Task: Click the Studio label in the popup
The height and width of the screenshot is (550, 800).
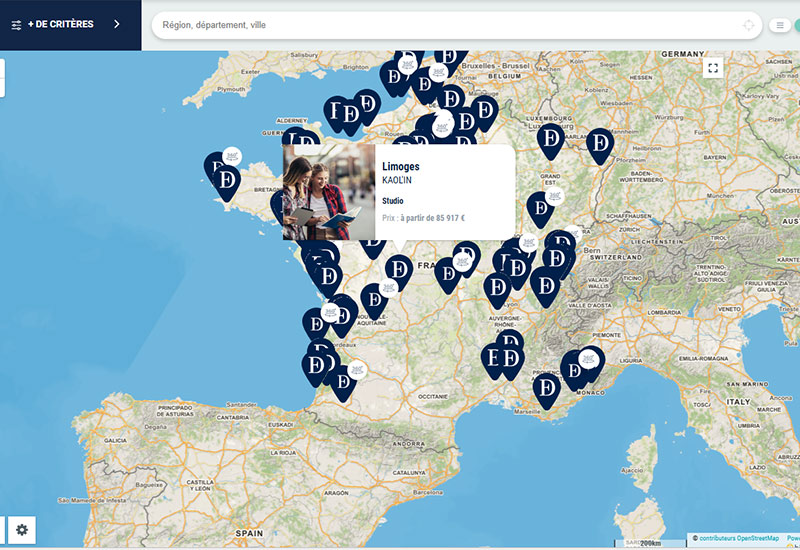Action: point(392,201)
